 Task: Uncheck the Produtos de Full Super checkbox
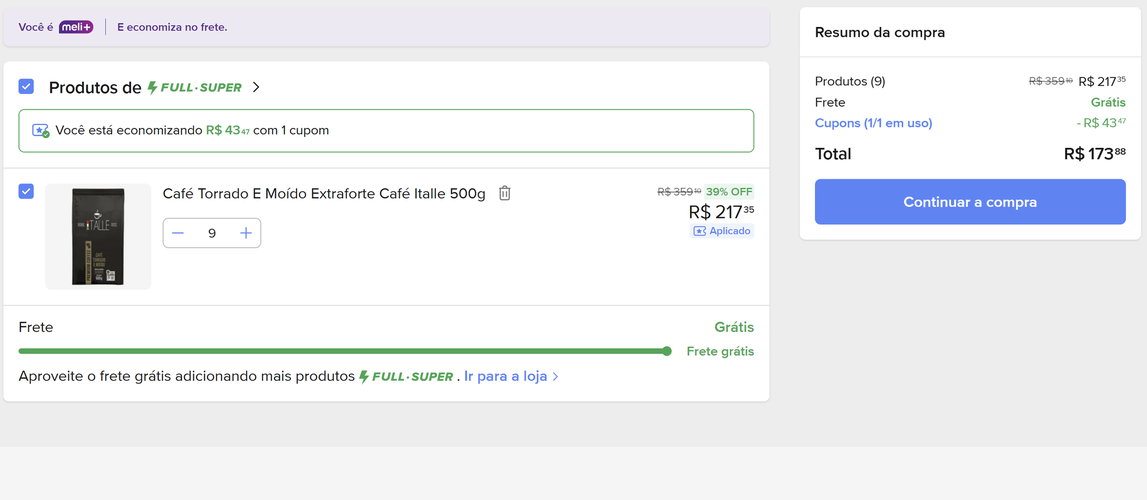point(26,86)
